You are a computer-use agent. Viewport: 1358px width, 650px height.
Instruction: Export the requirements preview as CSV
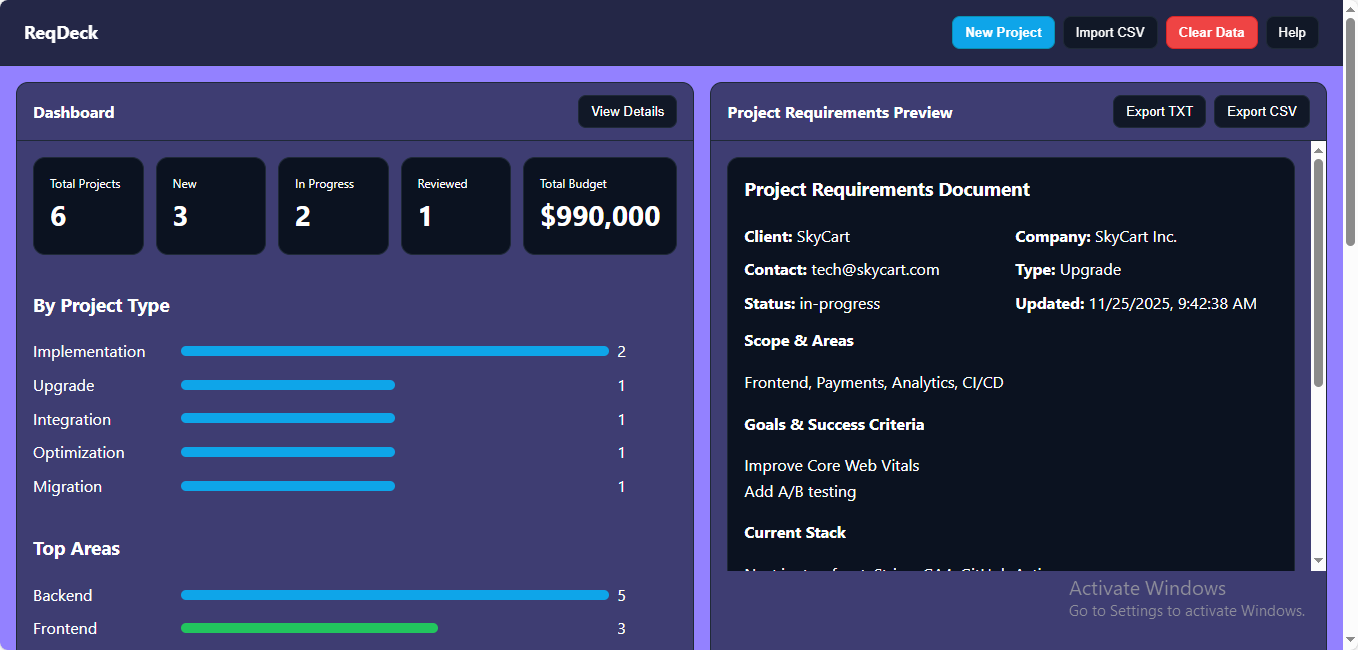1261,111
